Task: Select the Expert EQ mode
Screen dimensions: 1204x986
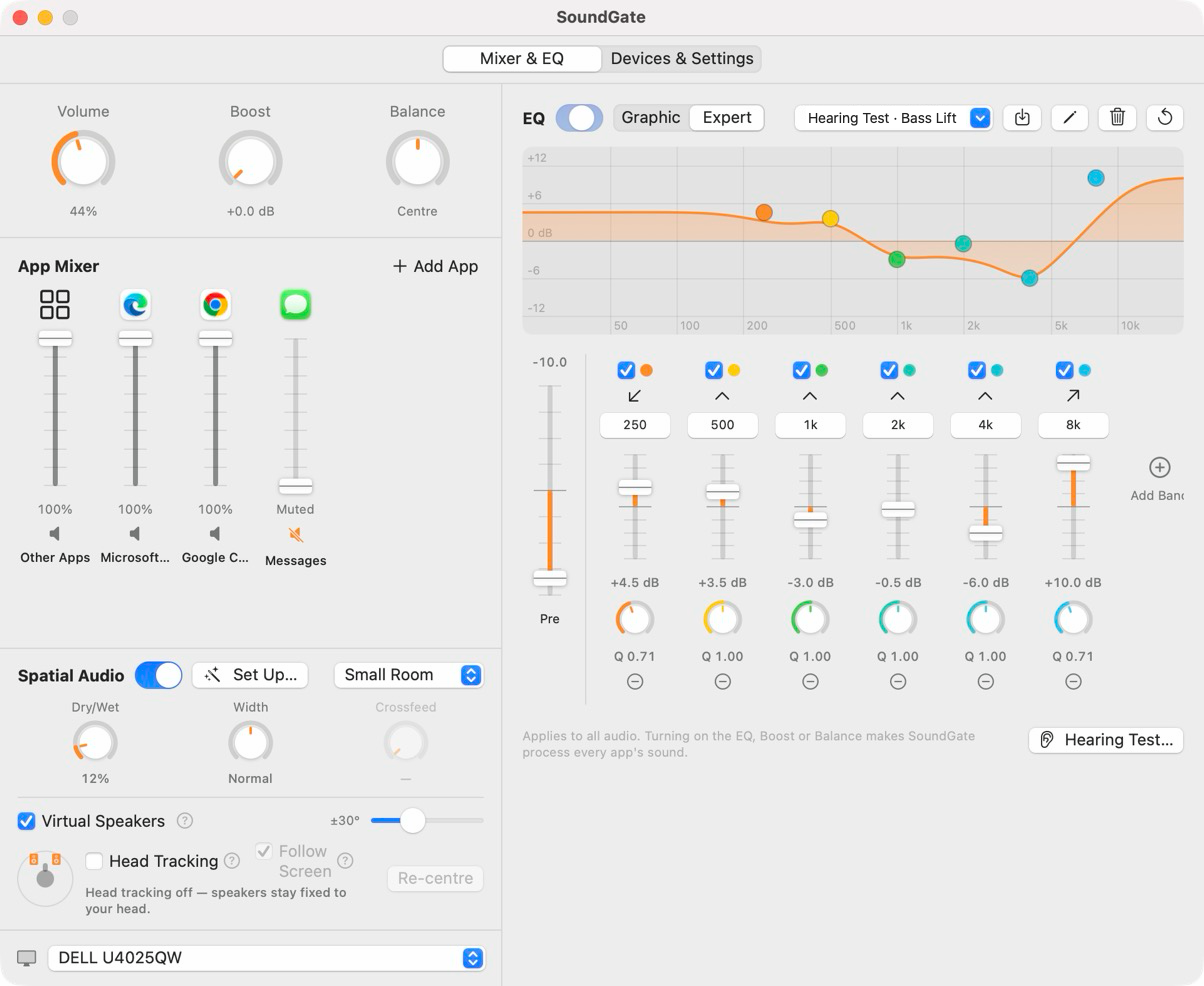Action: click(x=727, y=117)
